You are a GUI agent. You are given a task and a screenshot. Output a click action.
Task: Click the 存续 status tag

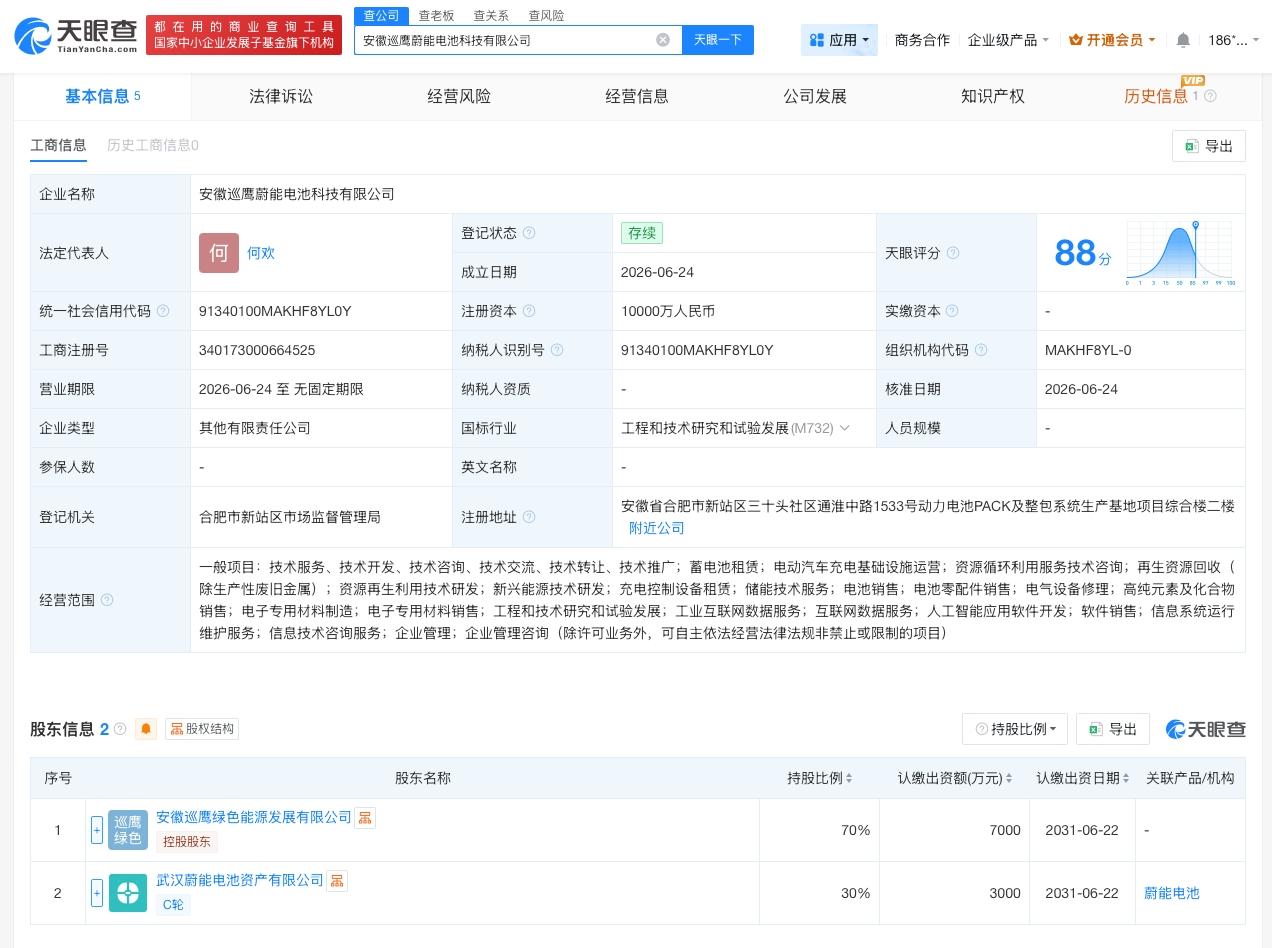pyautogui.click(x=642, y=233)
